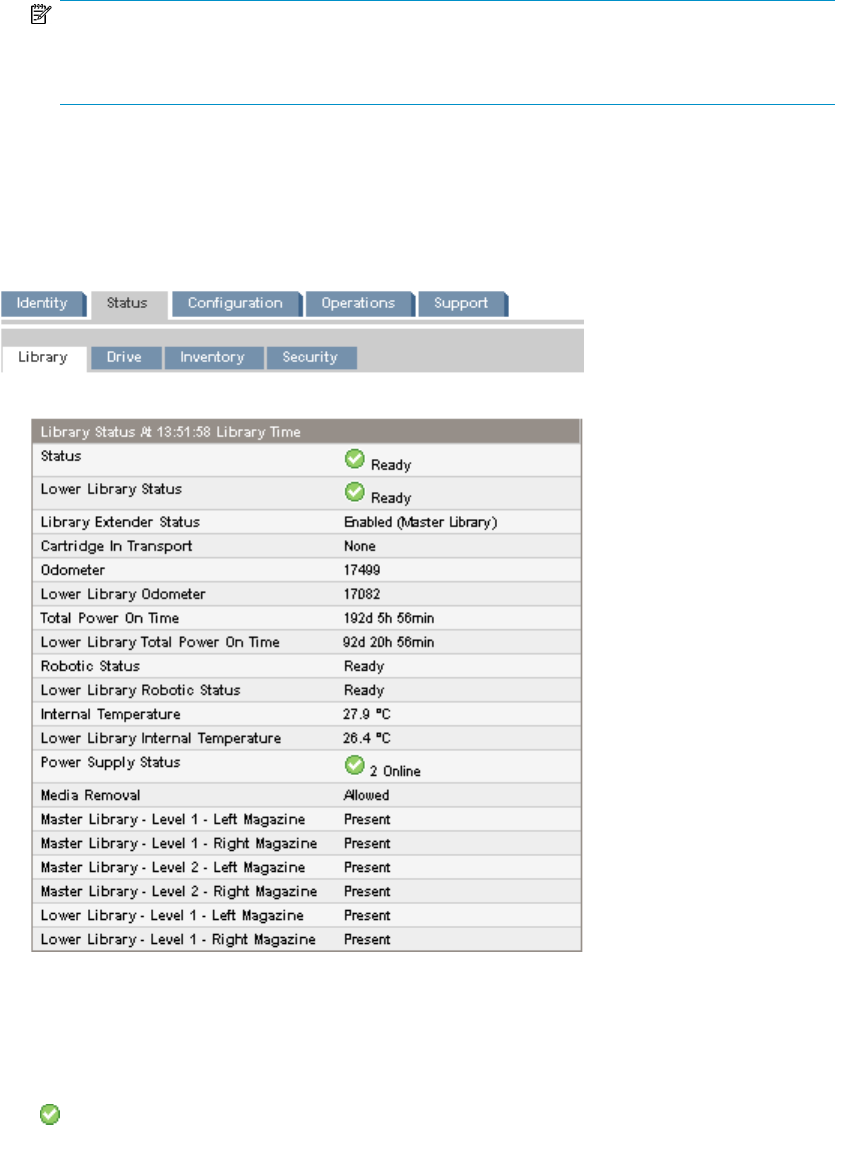Switch to the Inventory sub-tab

(213, 358)
